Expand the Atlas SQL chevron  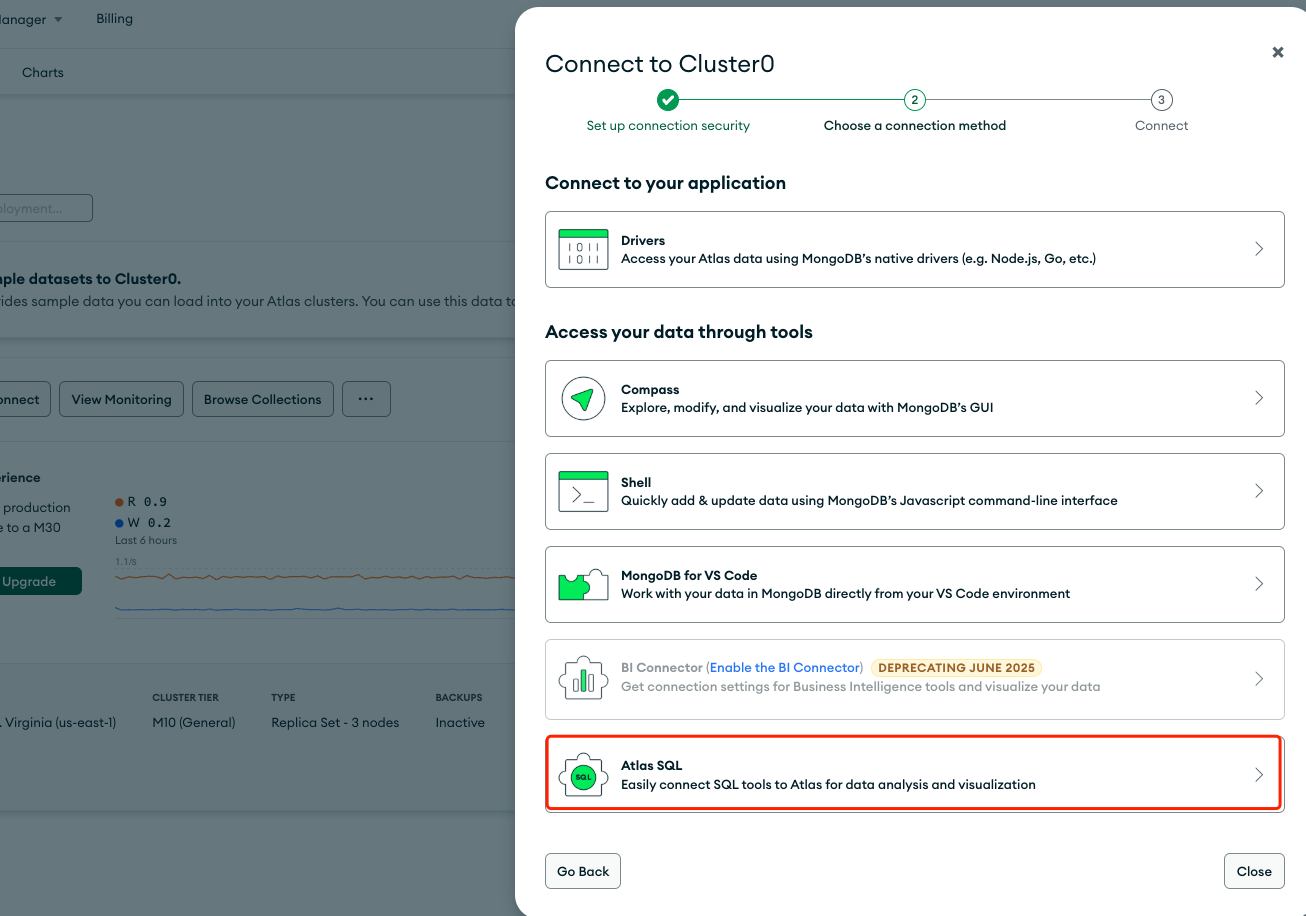pos(1259,775)
